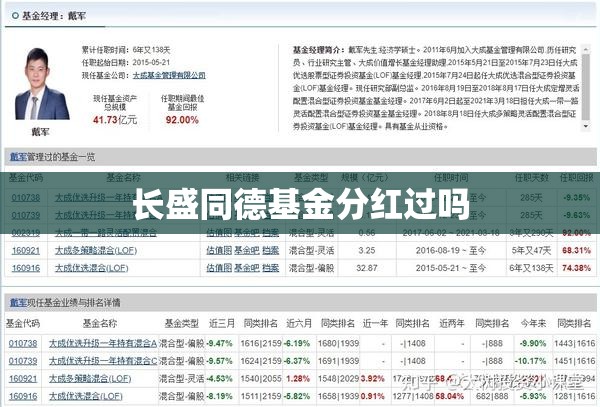
Task: Click the circle bullet icon before 基金经理：戴军
Action: 15,16
